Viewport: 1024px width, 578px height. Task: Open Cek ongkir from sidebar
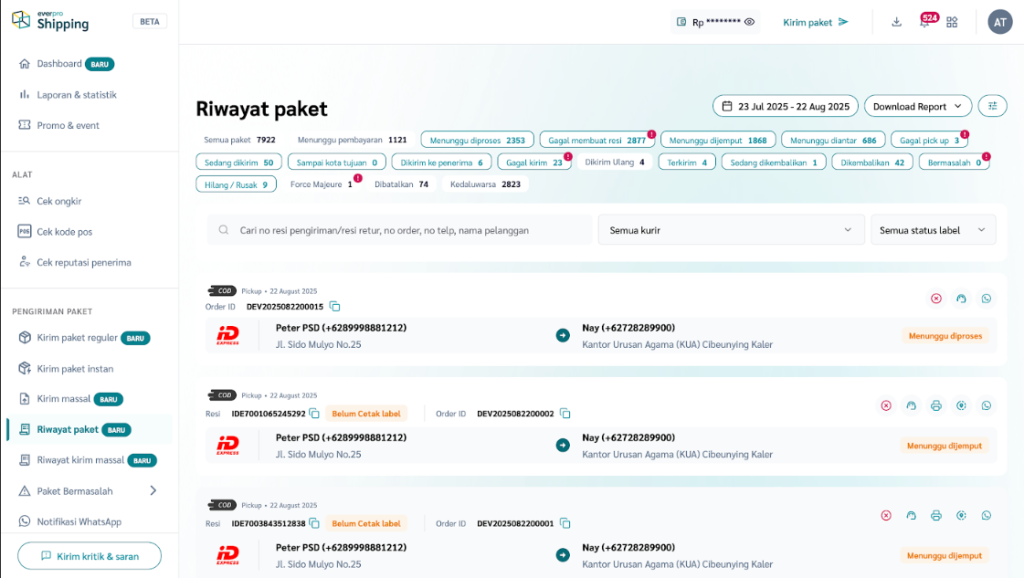59,201
